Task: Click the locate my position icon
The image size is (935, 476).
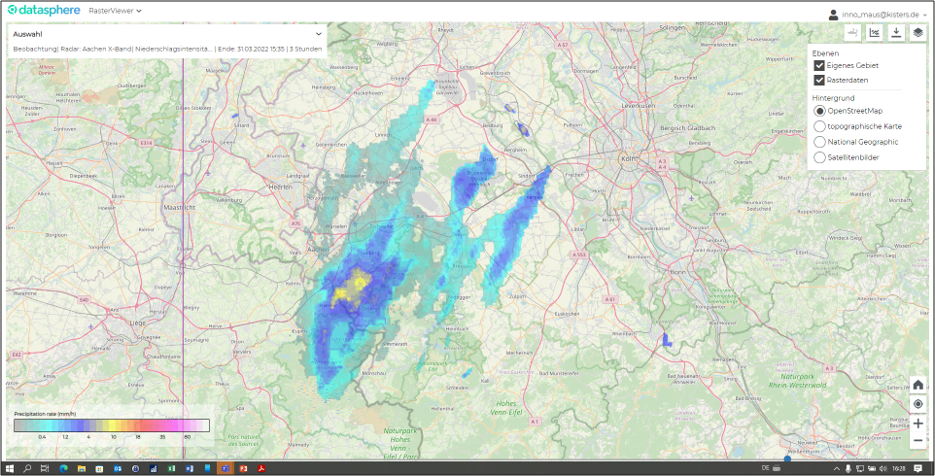Action: click(917, 404)
